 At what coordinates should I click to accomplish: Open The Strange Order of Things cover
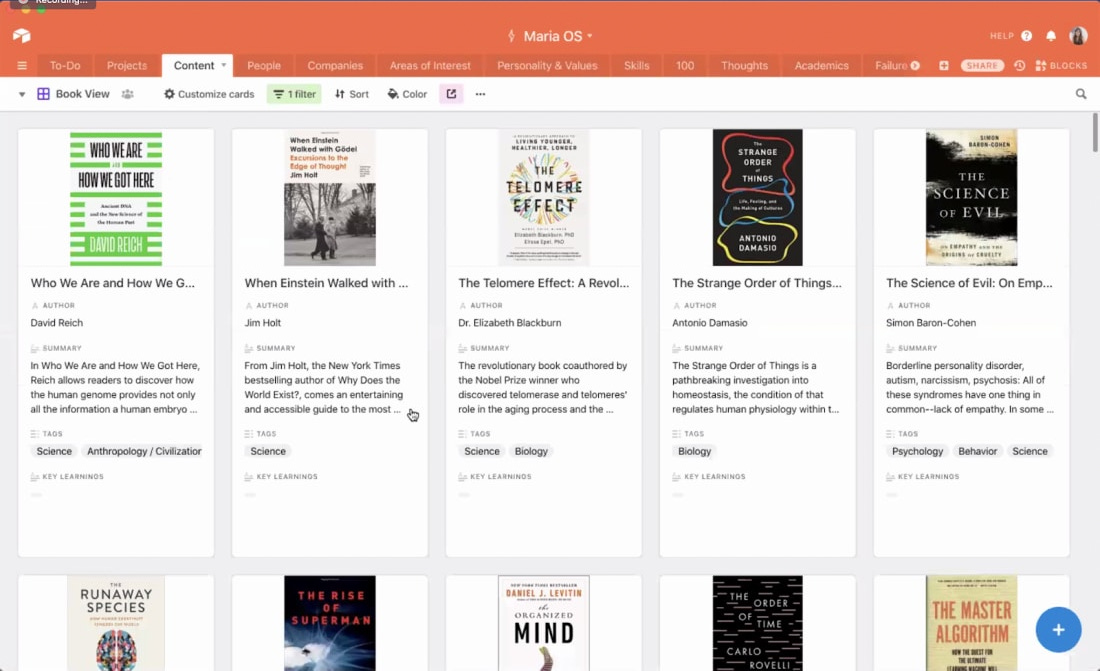(x=758, y=198)
